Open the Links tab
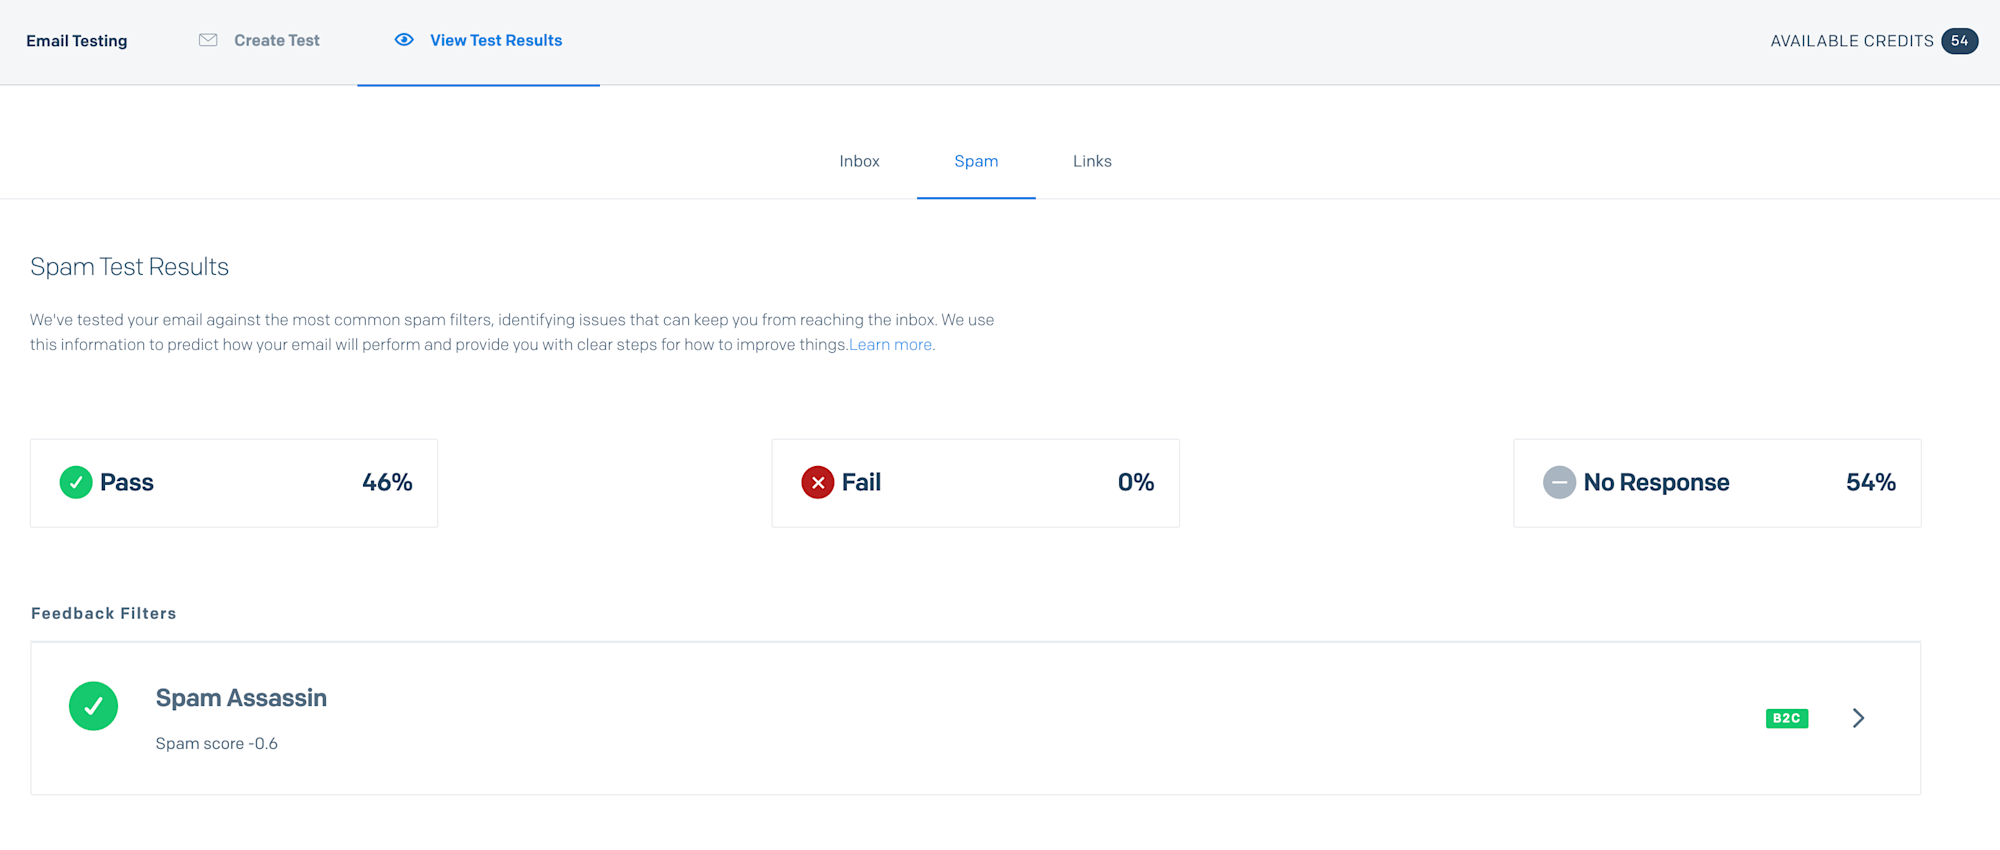2000x850 pixels. [x=1092, y=161]
